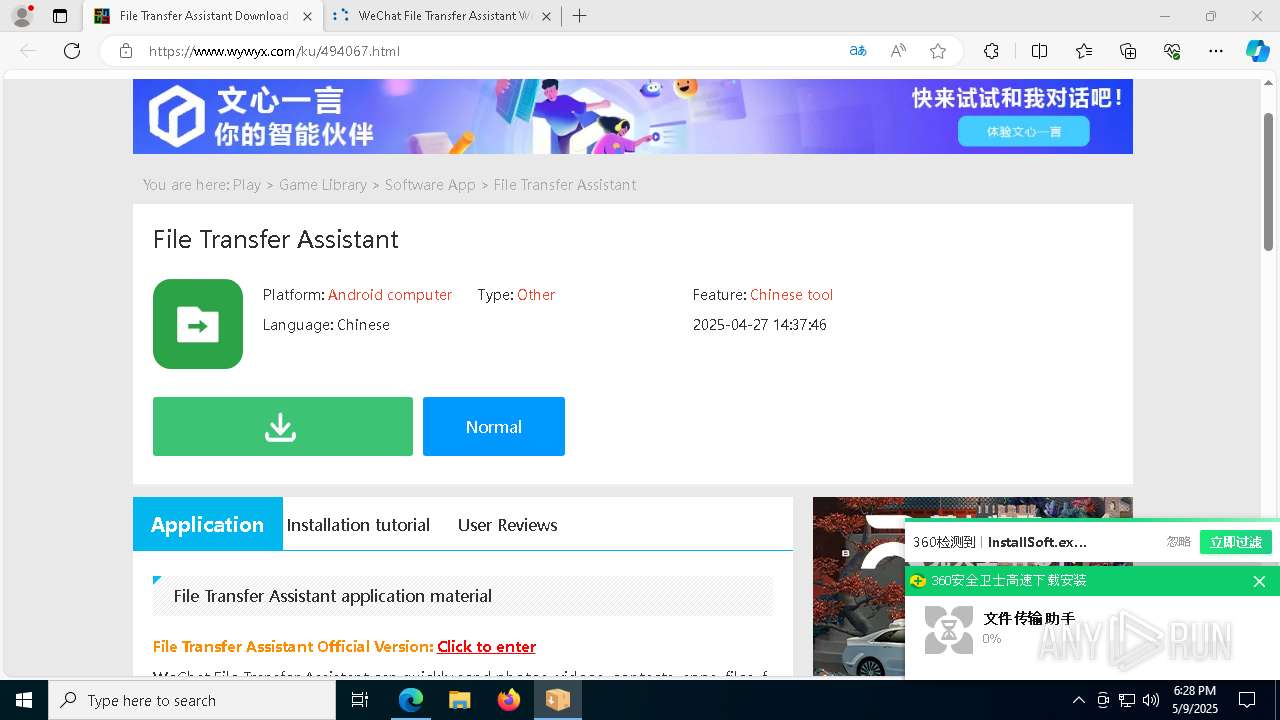Go to Play breadcrumb link

246,185
